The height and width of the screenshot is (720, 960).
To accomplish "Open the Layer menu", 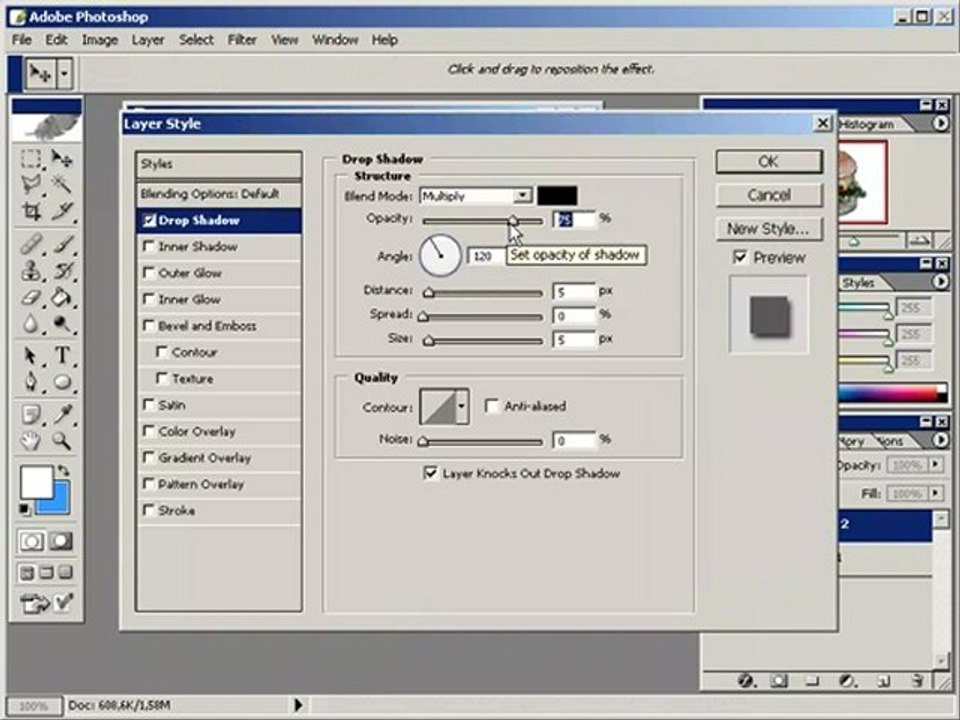I will pyautogui.click(x=148, y=40).
